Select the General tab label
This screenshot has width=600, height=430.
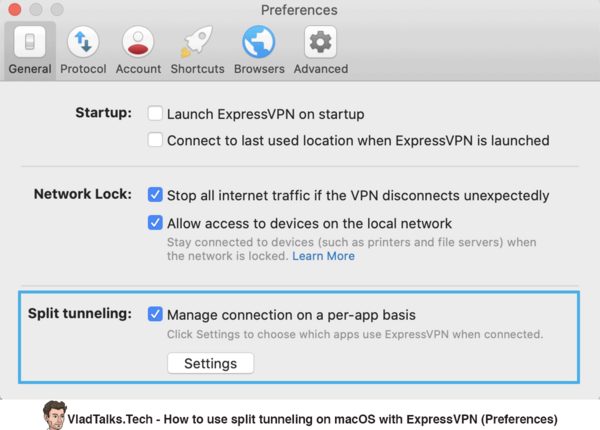click(30, 69)
